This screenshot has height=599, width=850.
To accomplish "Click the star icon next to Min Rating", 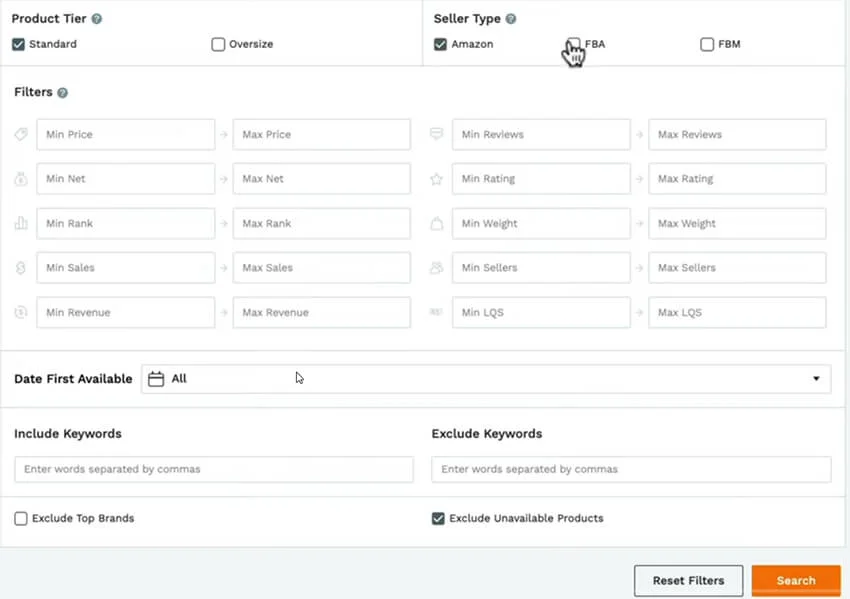I will [436, 178].
